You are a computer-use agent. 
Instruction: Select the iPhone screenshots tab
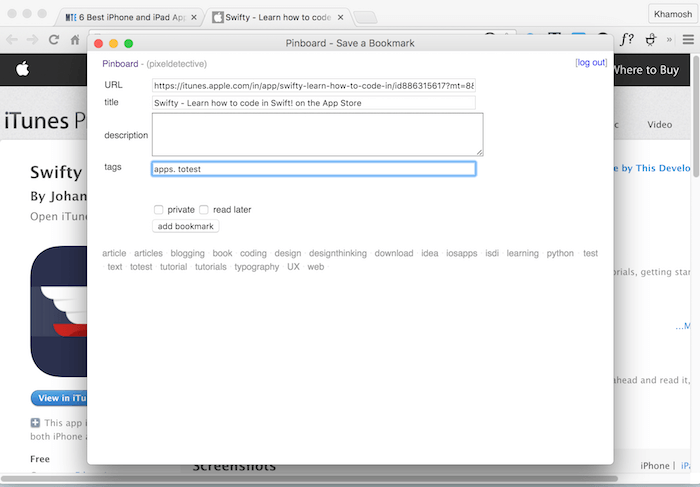655,466
